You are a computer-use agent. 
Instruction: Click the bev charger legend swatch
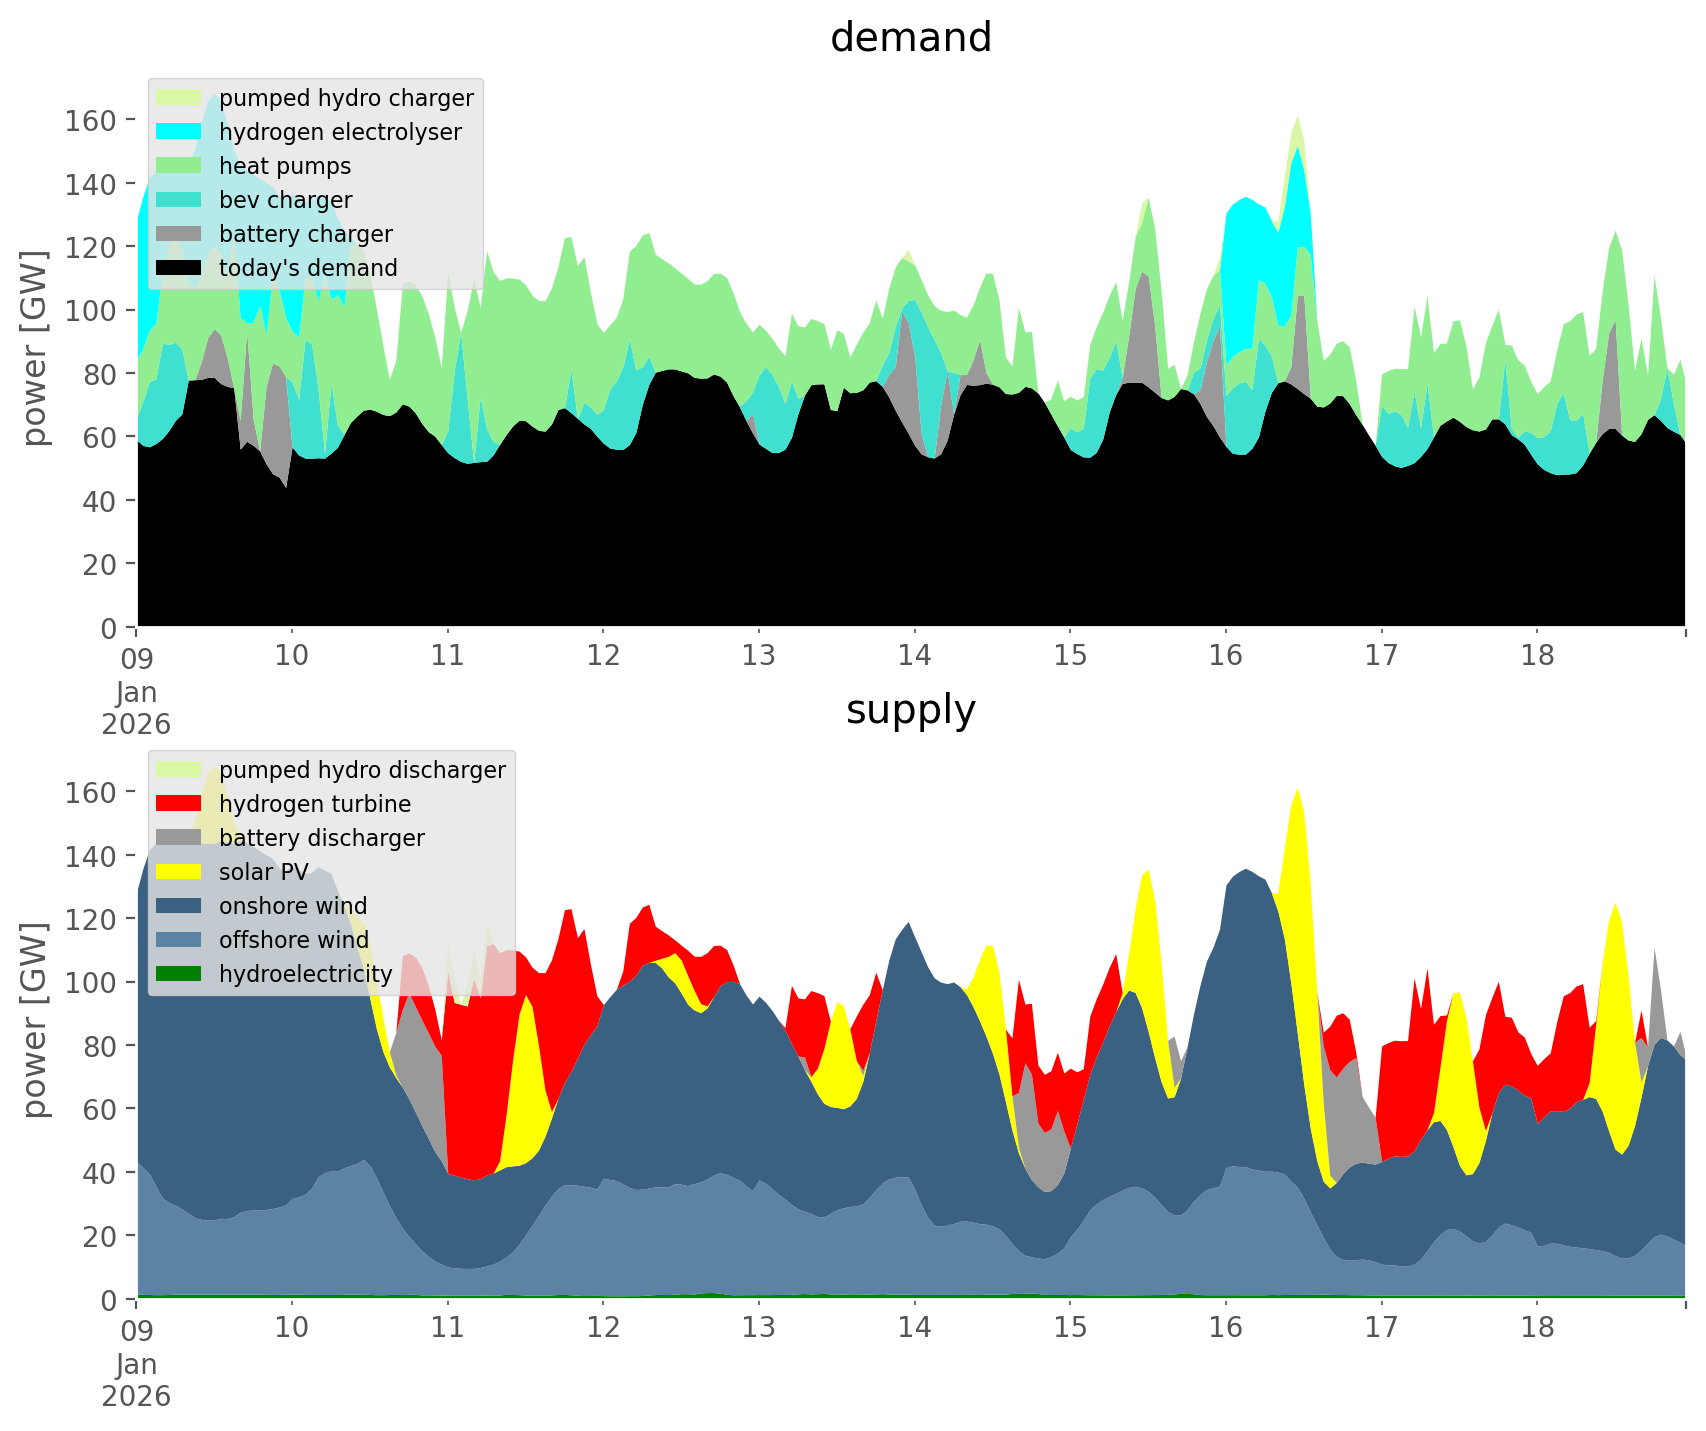[179, 200]
